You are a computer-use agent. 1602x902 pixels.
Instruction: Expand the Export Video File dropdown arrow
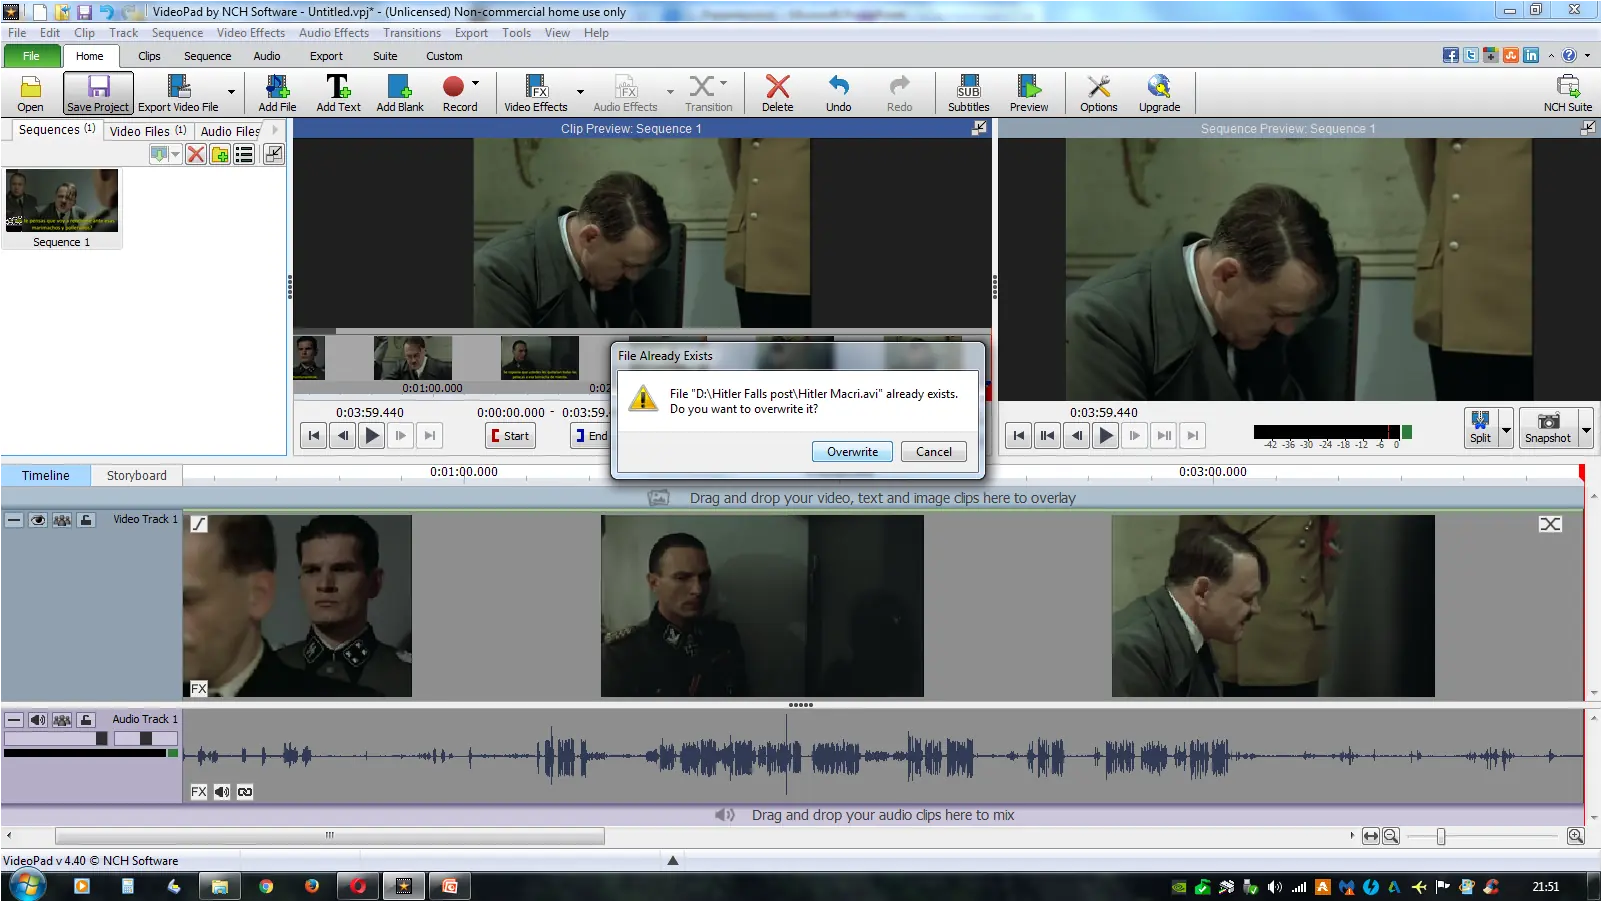231,93
